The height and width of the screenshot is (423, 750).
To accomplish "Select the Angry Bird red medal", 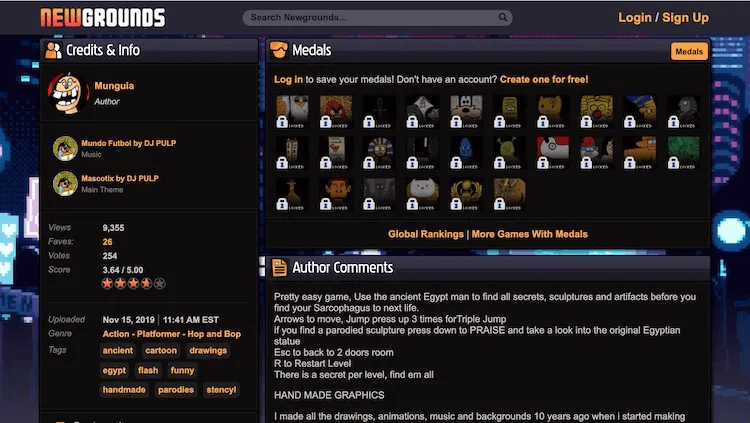I will click(336, 111).
